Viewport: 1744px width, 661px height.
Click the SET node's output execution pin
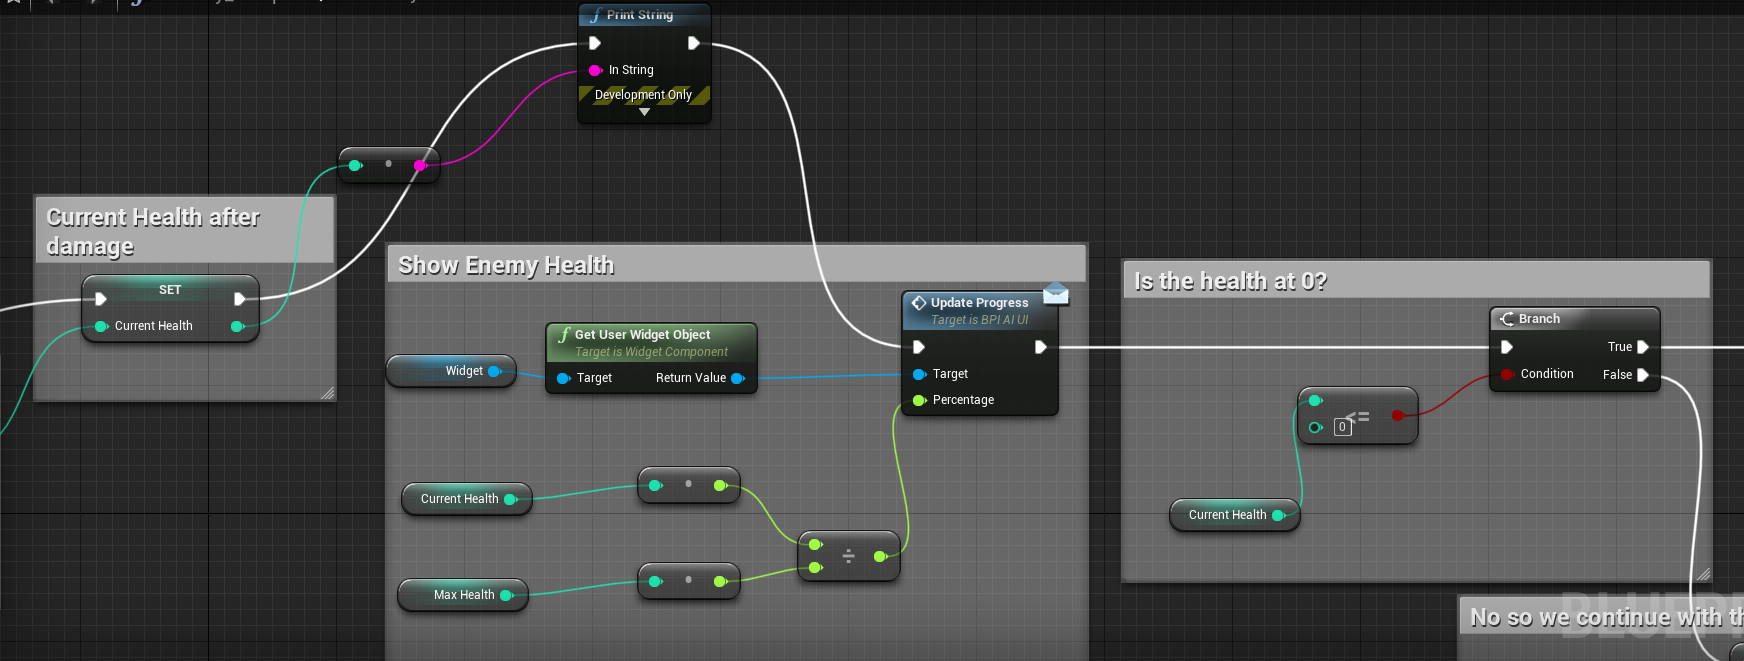tap(239, 299)
